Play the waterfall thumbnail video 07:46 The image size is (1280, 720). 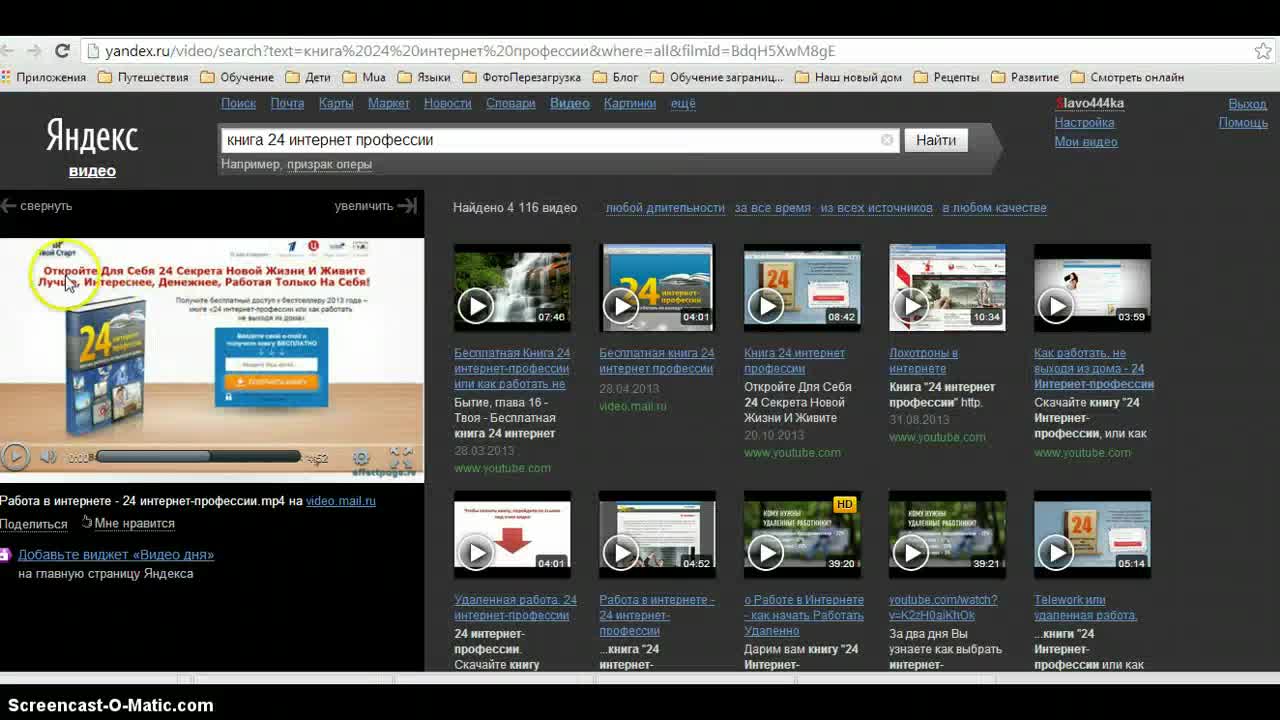point(512,287)
